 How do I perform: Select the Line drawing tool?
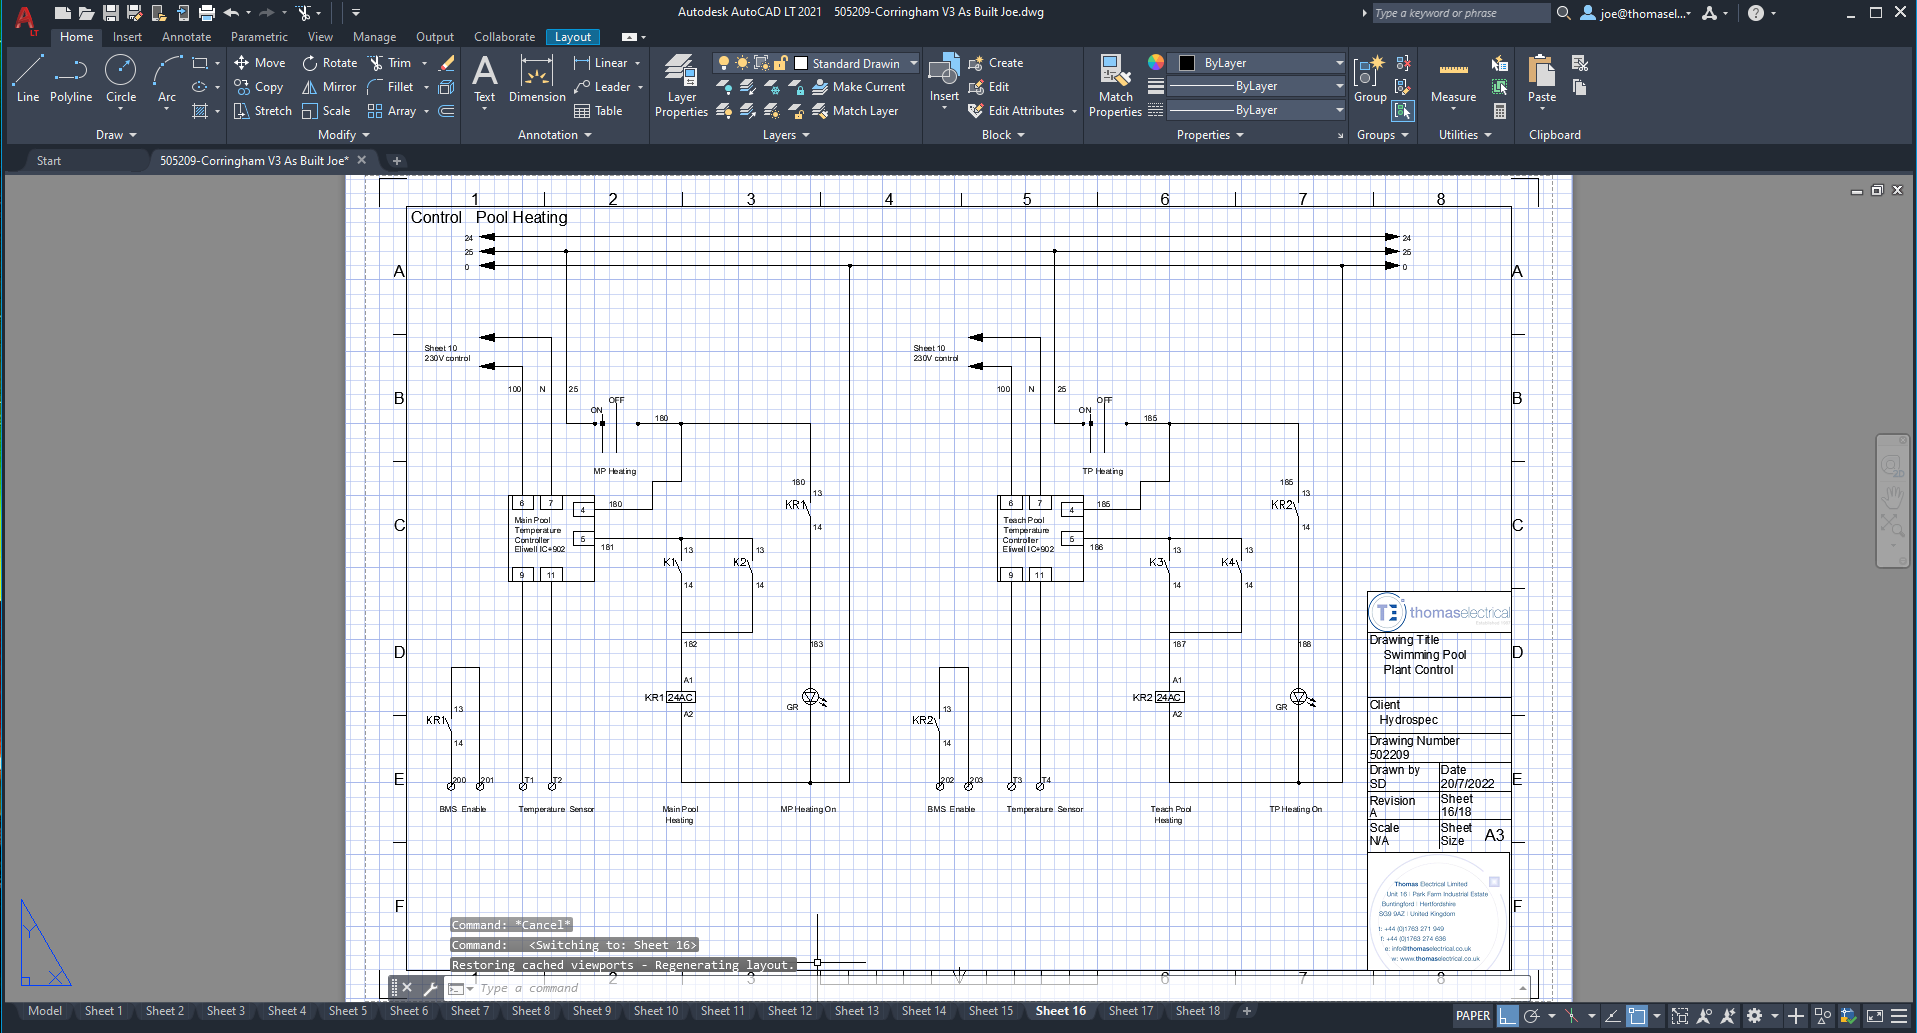[x=28, y=79]
